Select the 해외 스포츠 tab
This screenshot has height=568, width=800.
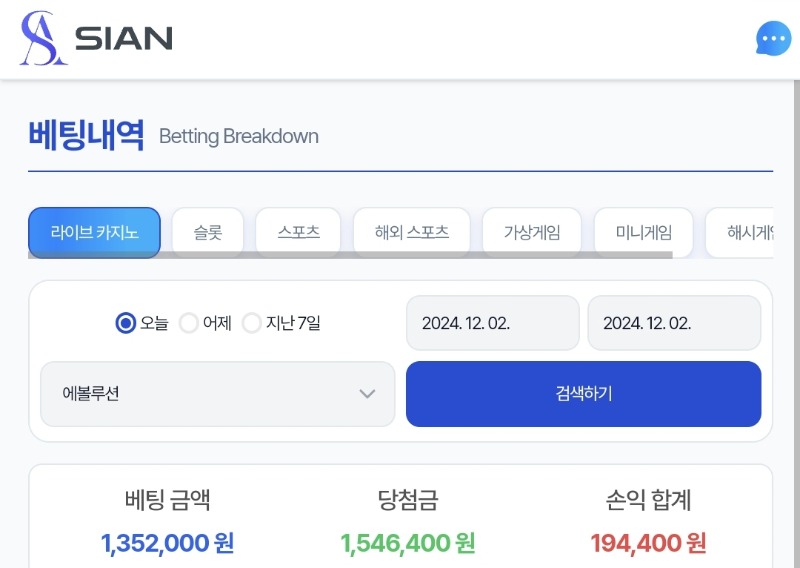tap(412, 233)
